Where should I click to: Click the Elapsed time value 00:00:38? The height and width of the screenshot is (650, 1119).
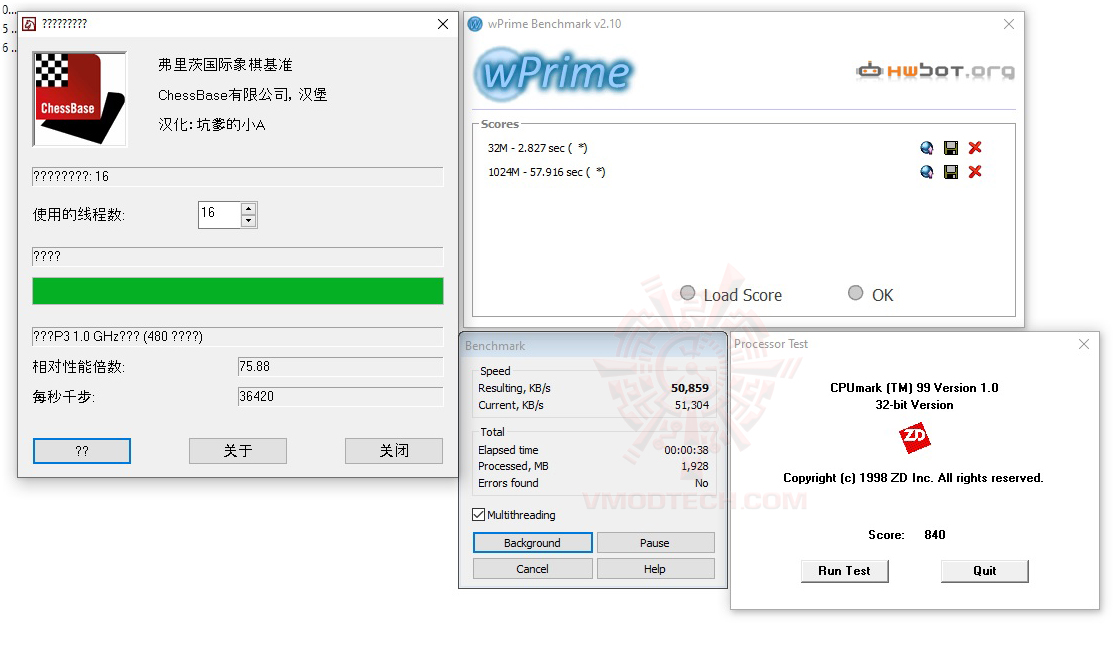(x=687, y=450)
